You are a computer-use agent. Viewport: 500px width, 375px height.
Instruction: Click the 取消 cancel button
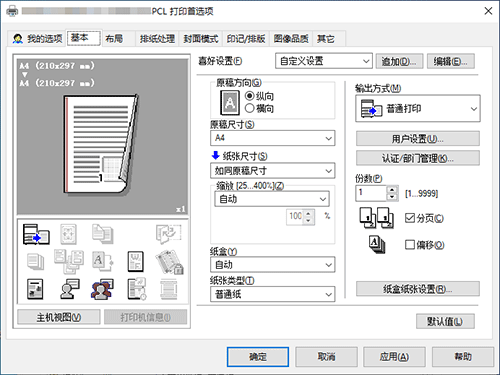coord(326,357)
